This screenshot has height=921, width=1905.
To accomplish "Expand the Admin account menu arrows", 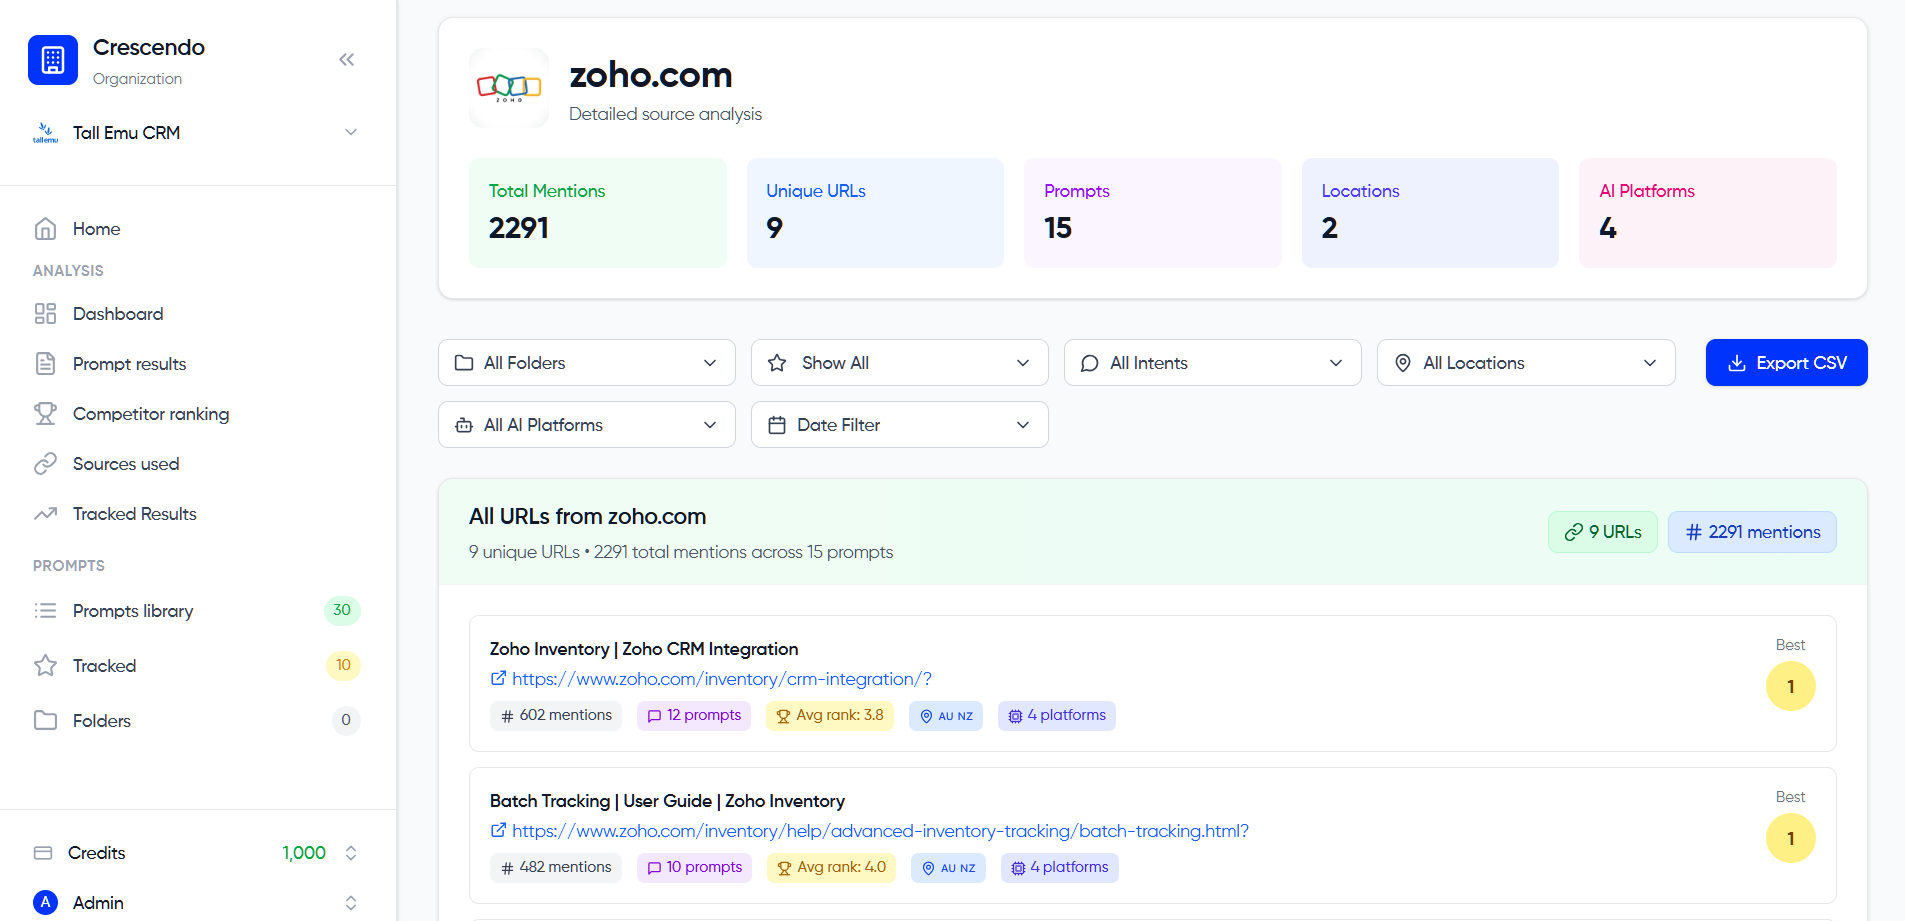I will click(351, 903).
